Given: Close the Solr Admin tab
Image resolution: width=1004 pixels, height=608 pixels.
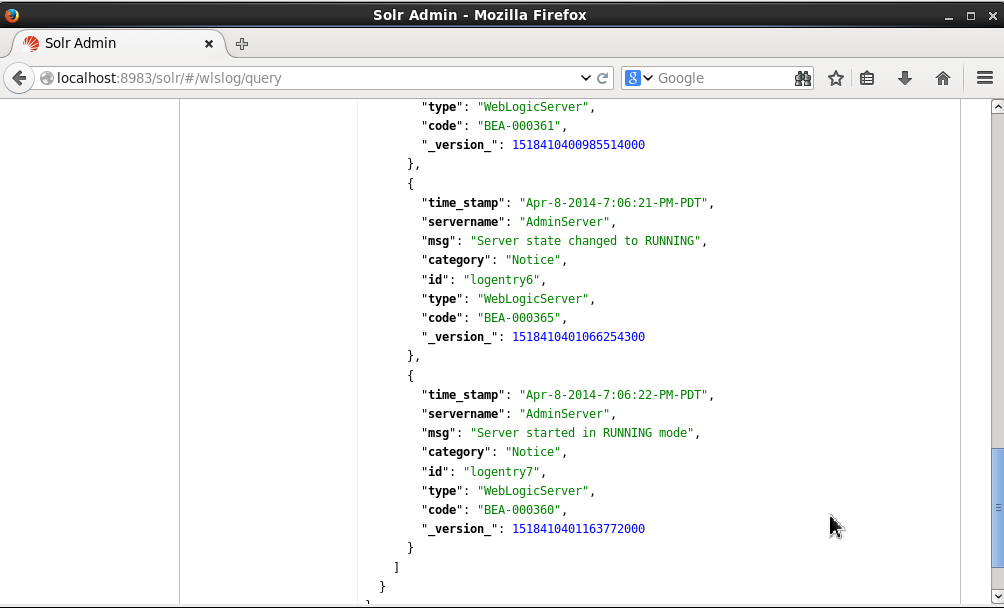Looking at the screenshot, I should coord(209,44).
